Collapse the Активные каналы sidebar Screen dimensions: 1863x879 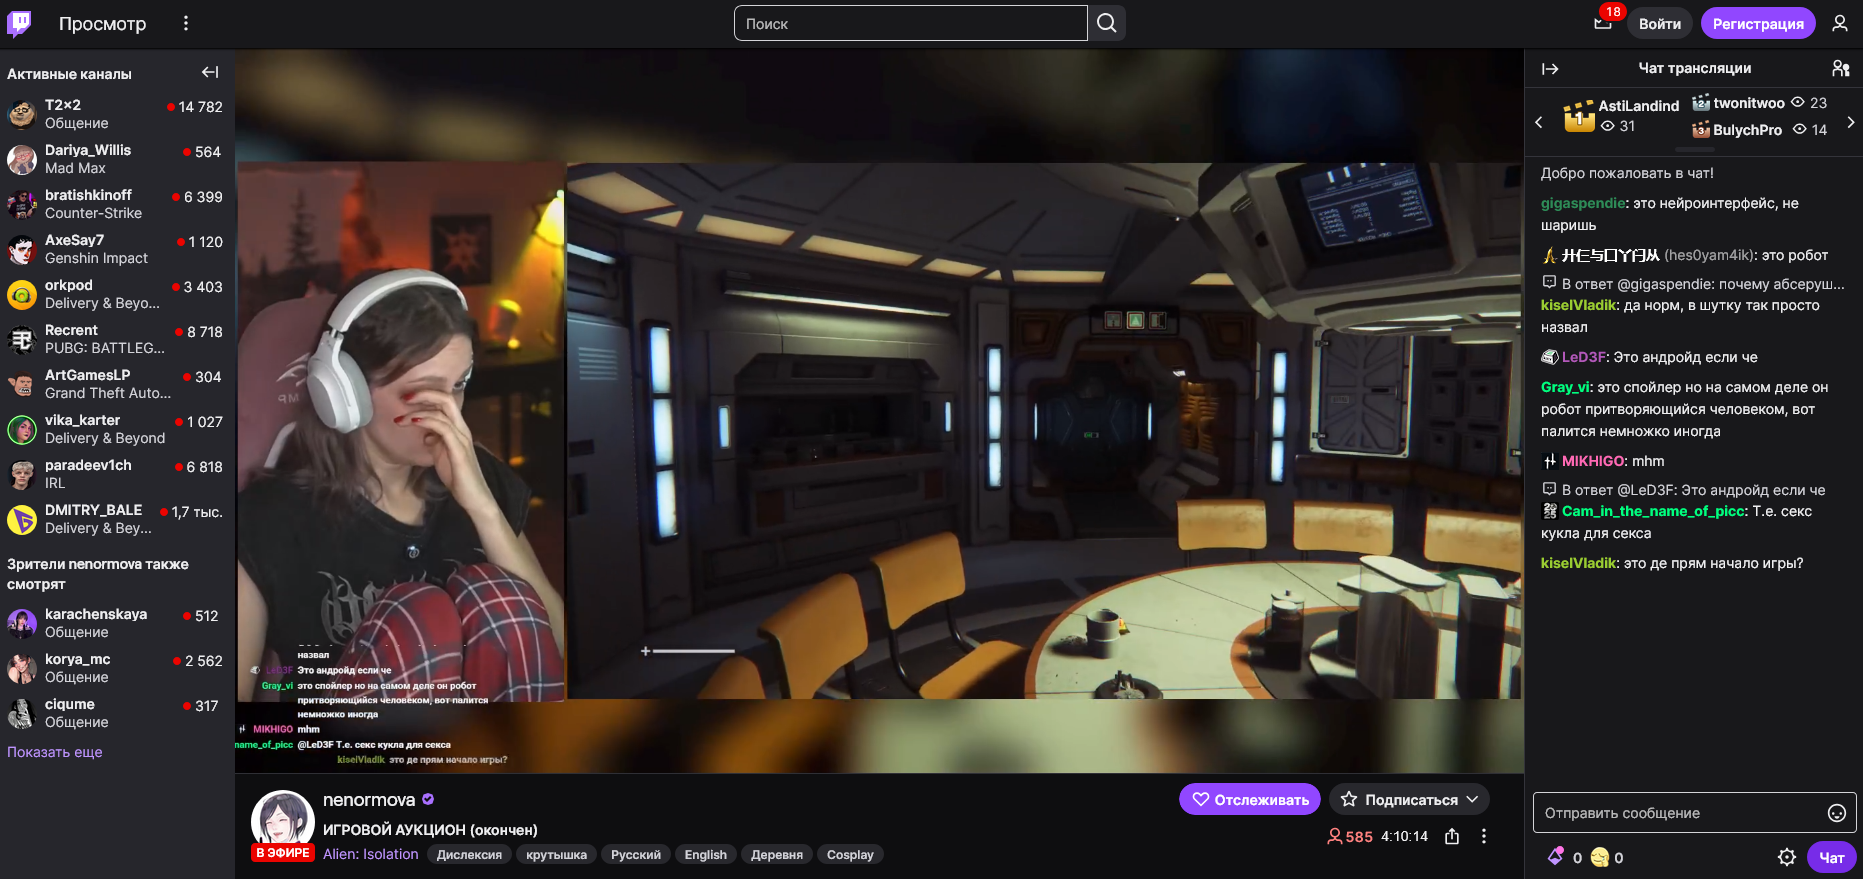coord(210,72)
